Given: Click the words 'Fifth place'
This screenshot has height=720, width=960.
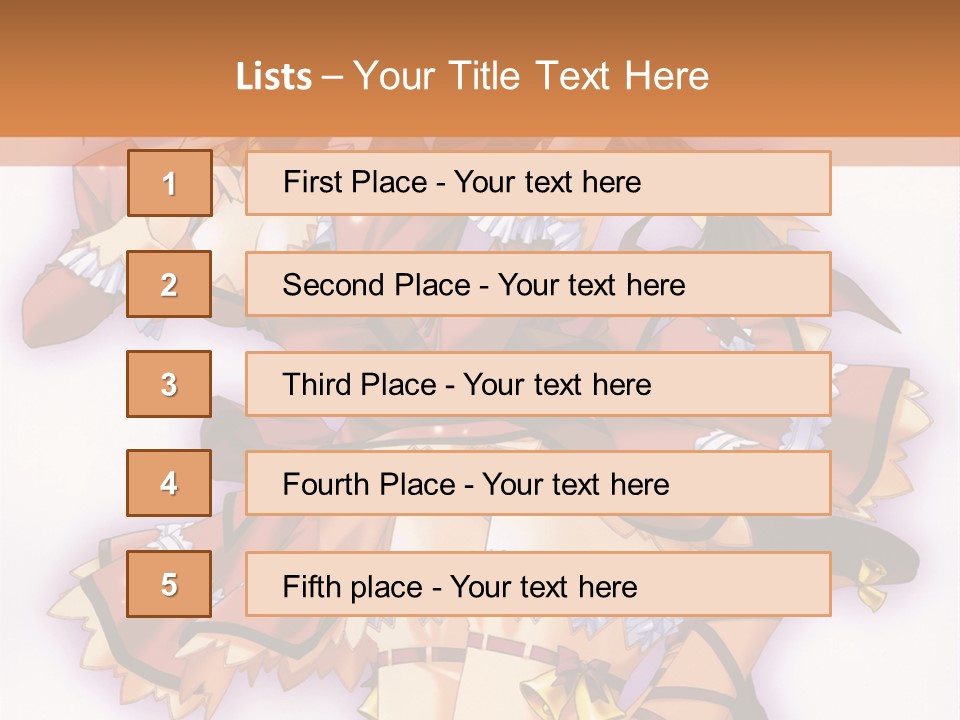Looking at the screenshot, I should pyautogui.click(x=353, y=587).
